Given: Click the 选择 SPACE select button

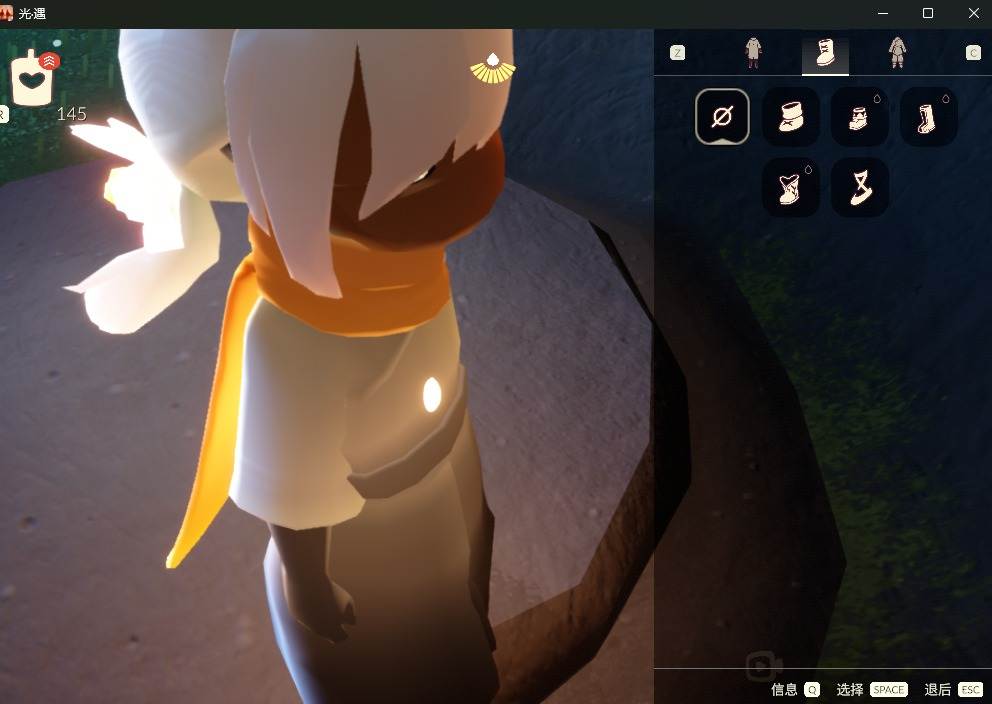Looking at the screenshot, I should 872,689.
